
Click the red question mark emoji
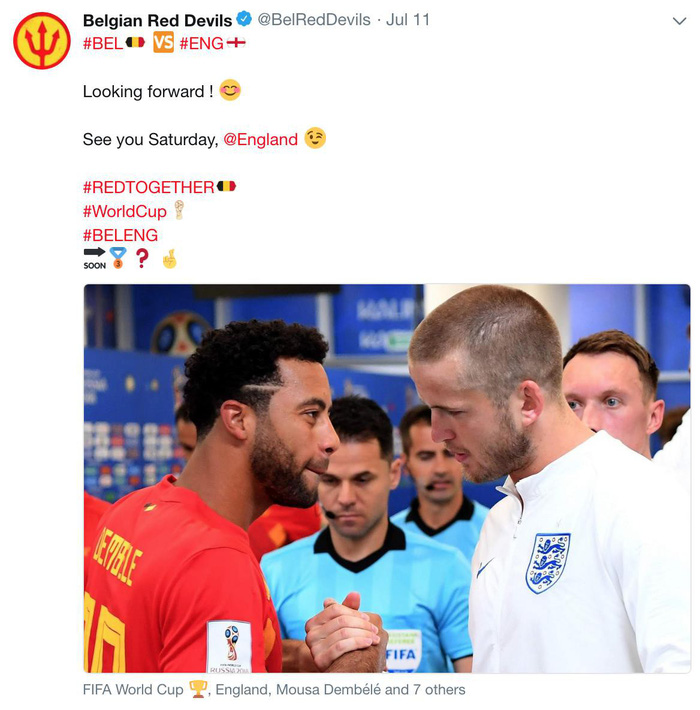click(x=142, y=258)
